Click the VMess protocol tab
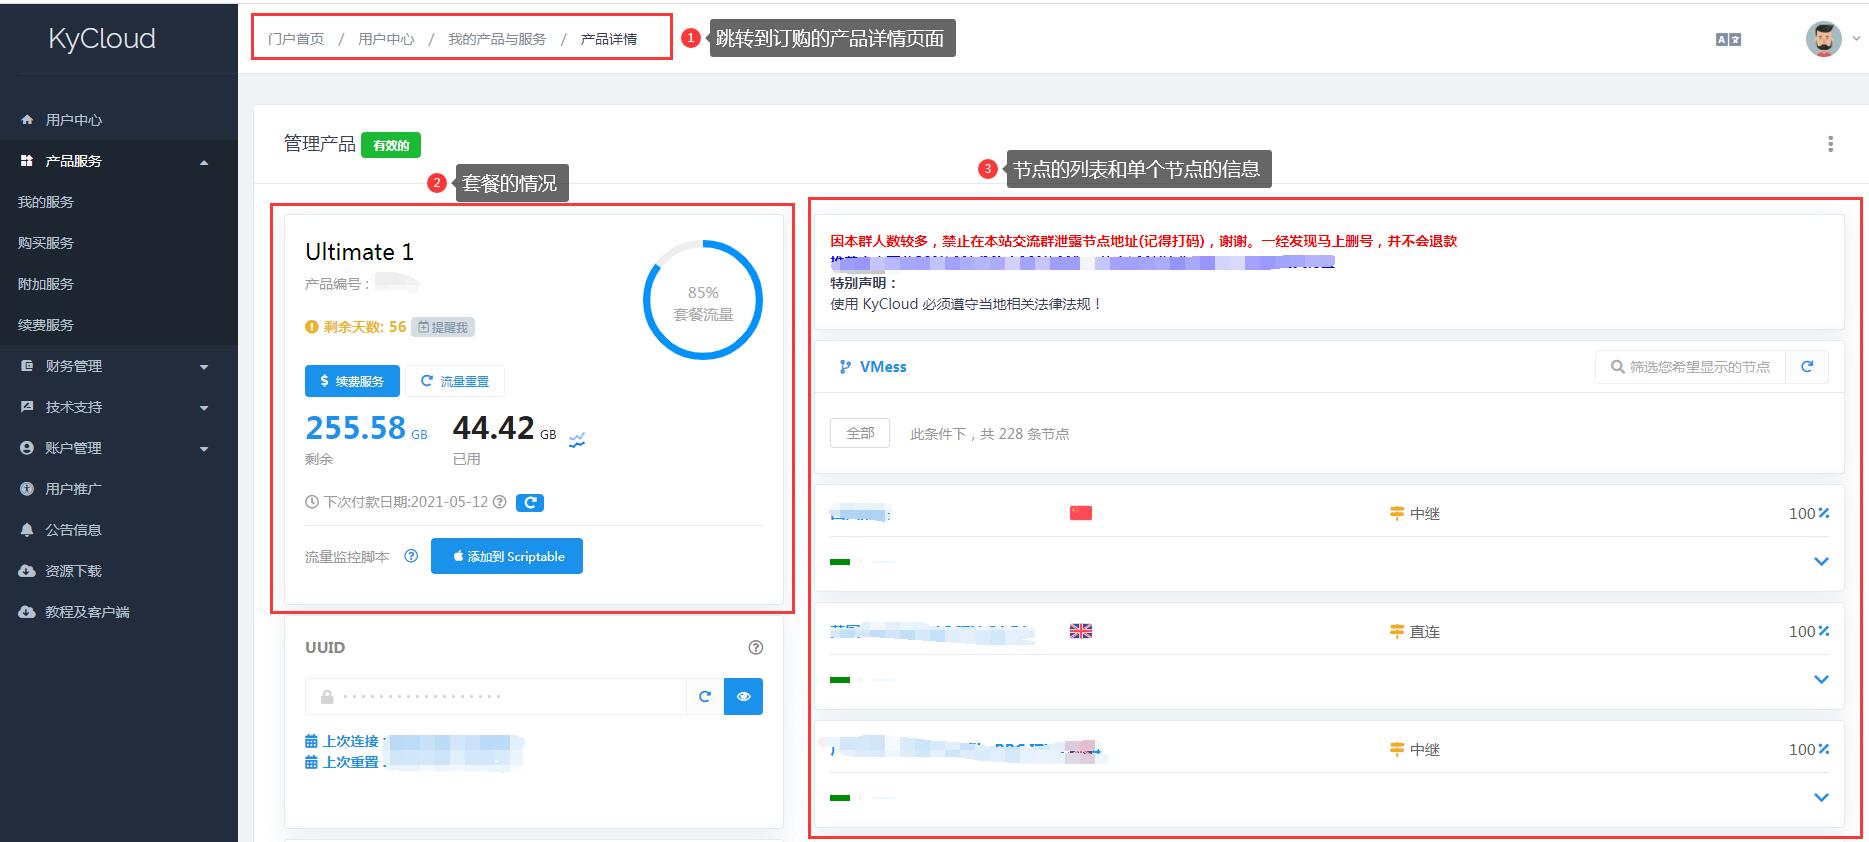Screen dimensions: 1869x842 point(873,367)
